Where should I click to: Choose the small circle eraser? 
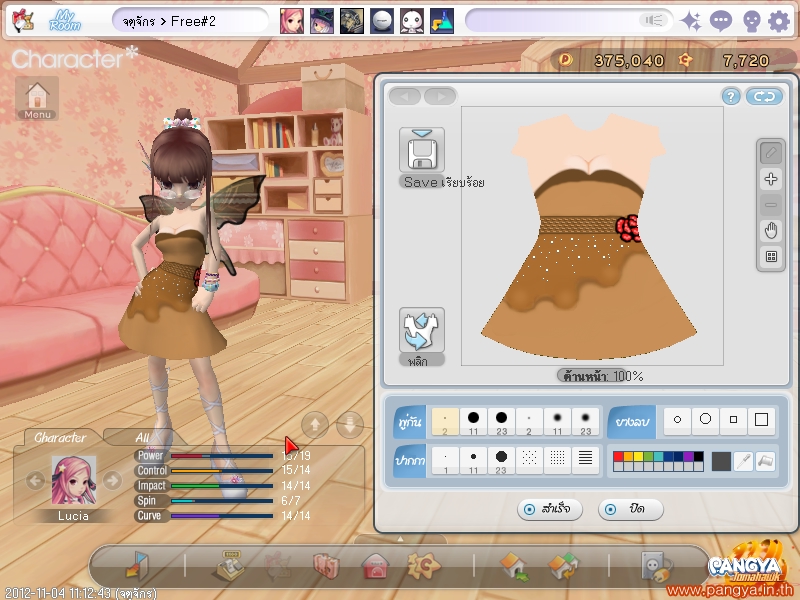(677, 420)
